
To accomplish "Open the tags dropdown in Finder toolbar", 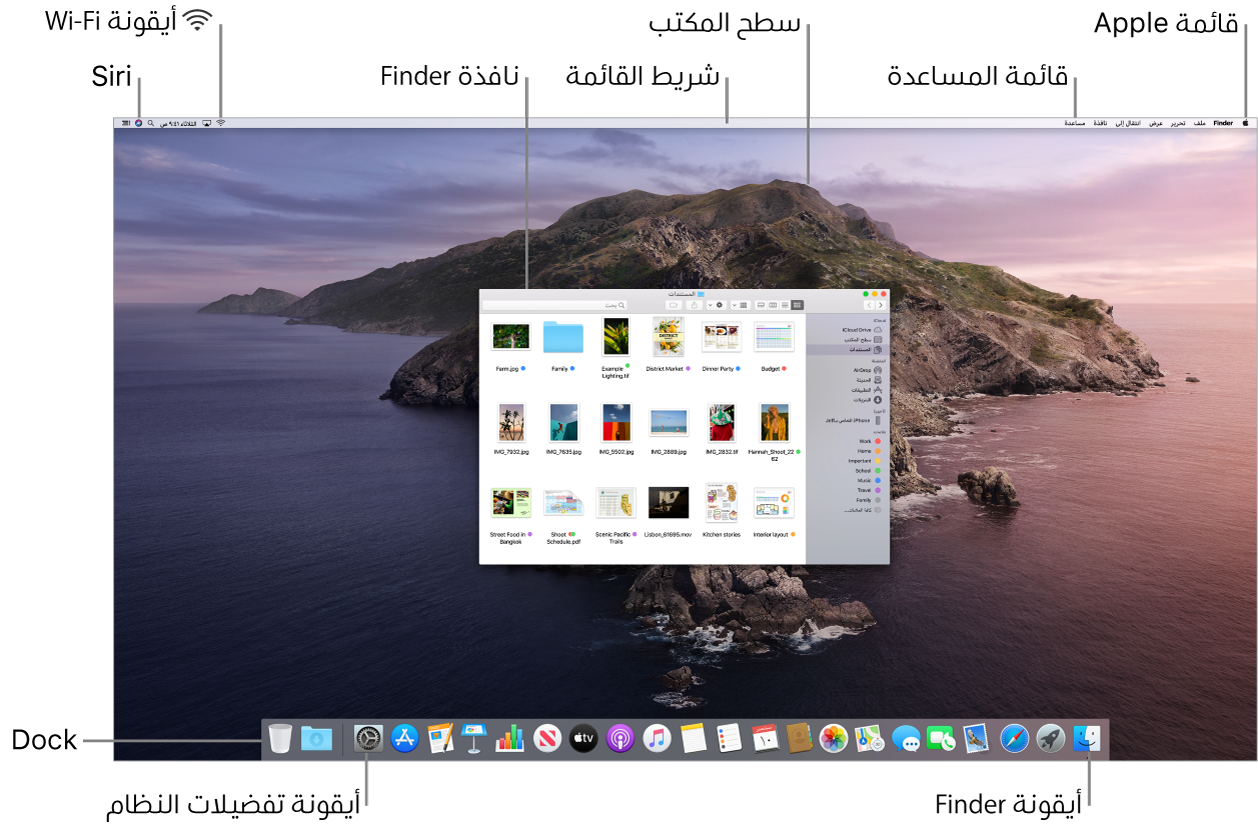I will [674, 305].
